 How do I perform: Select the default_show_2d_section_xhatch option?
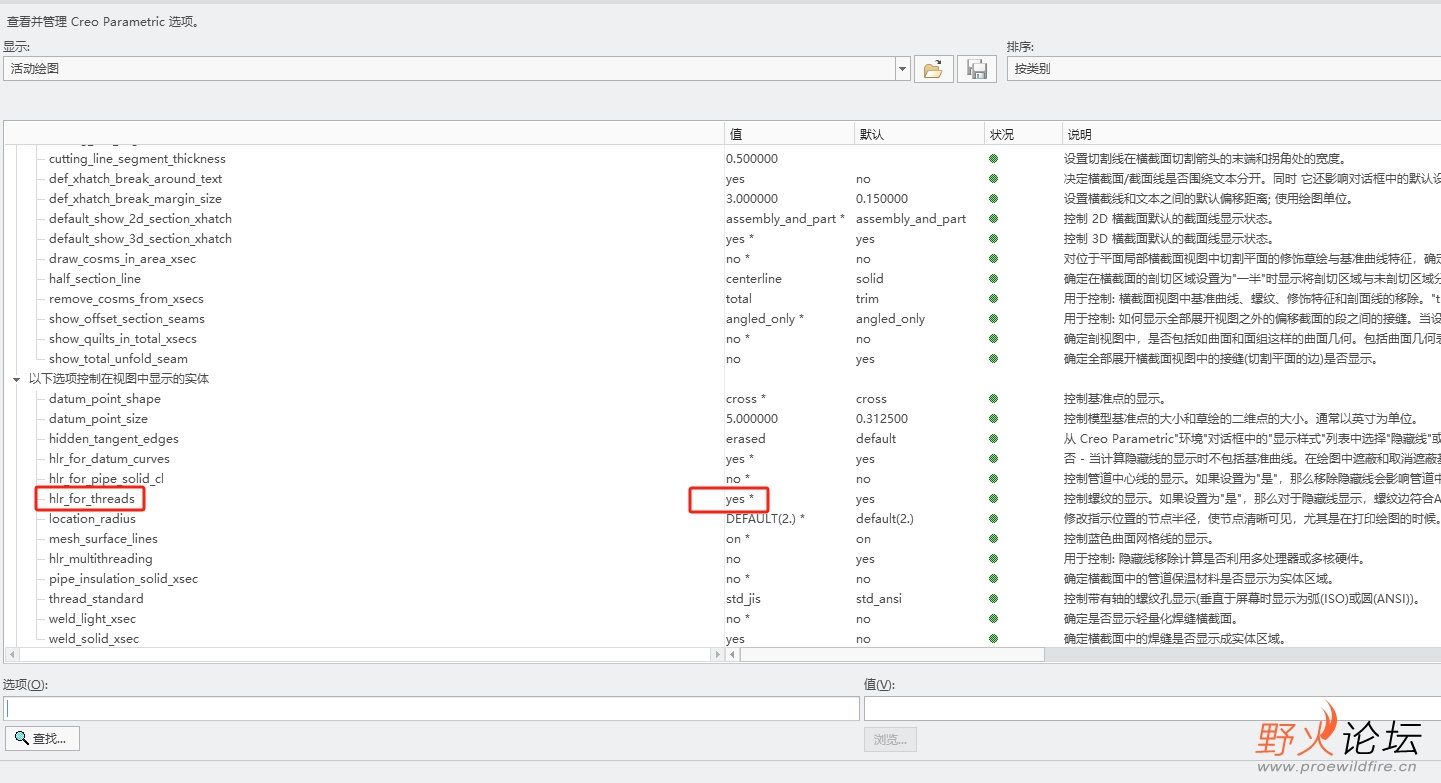coord(140,219)
